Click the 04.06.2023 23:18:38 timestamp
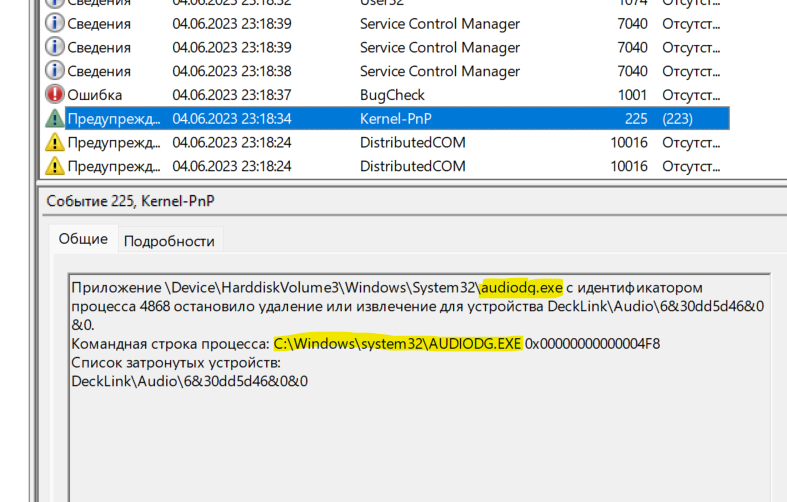787x502 pixels. point(231,71)
